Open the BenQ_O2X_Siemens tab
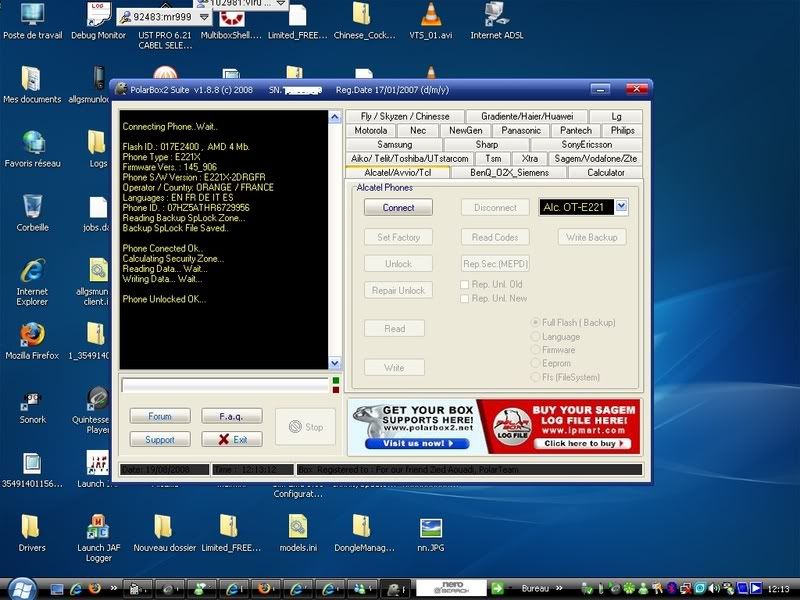The image size is (800, 600). tap(509, 172)
